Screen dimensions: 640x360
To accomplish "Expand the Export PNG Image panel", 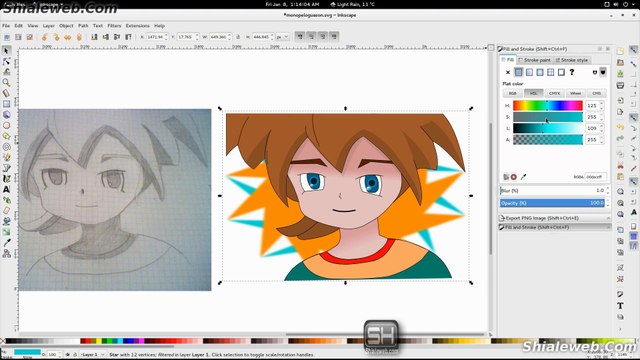I will 554,218.
